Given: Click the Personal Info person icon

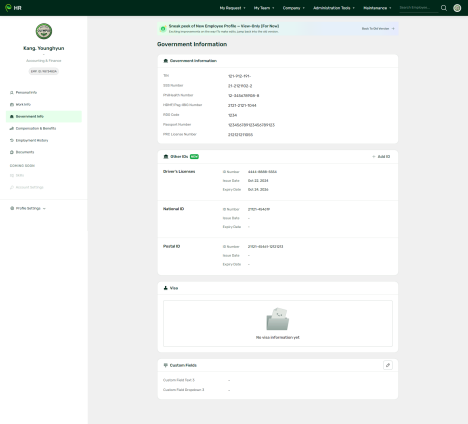Looking at the screenshot, I should (12, 93).
